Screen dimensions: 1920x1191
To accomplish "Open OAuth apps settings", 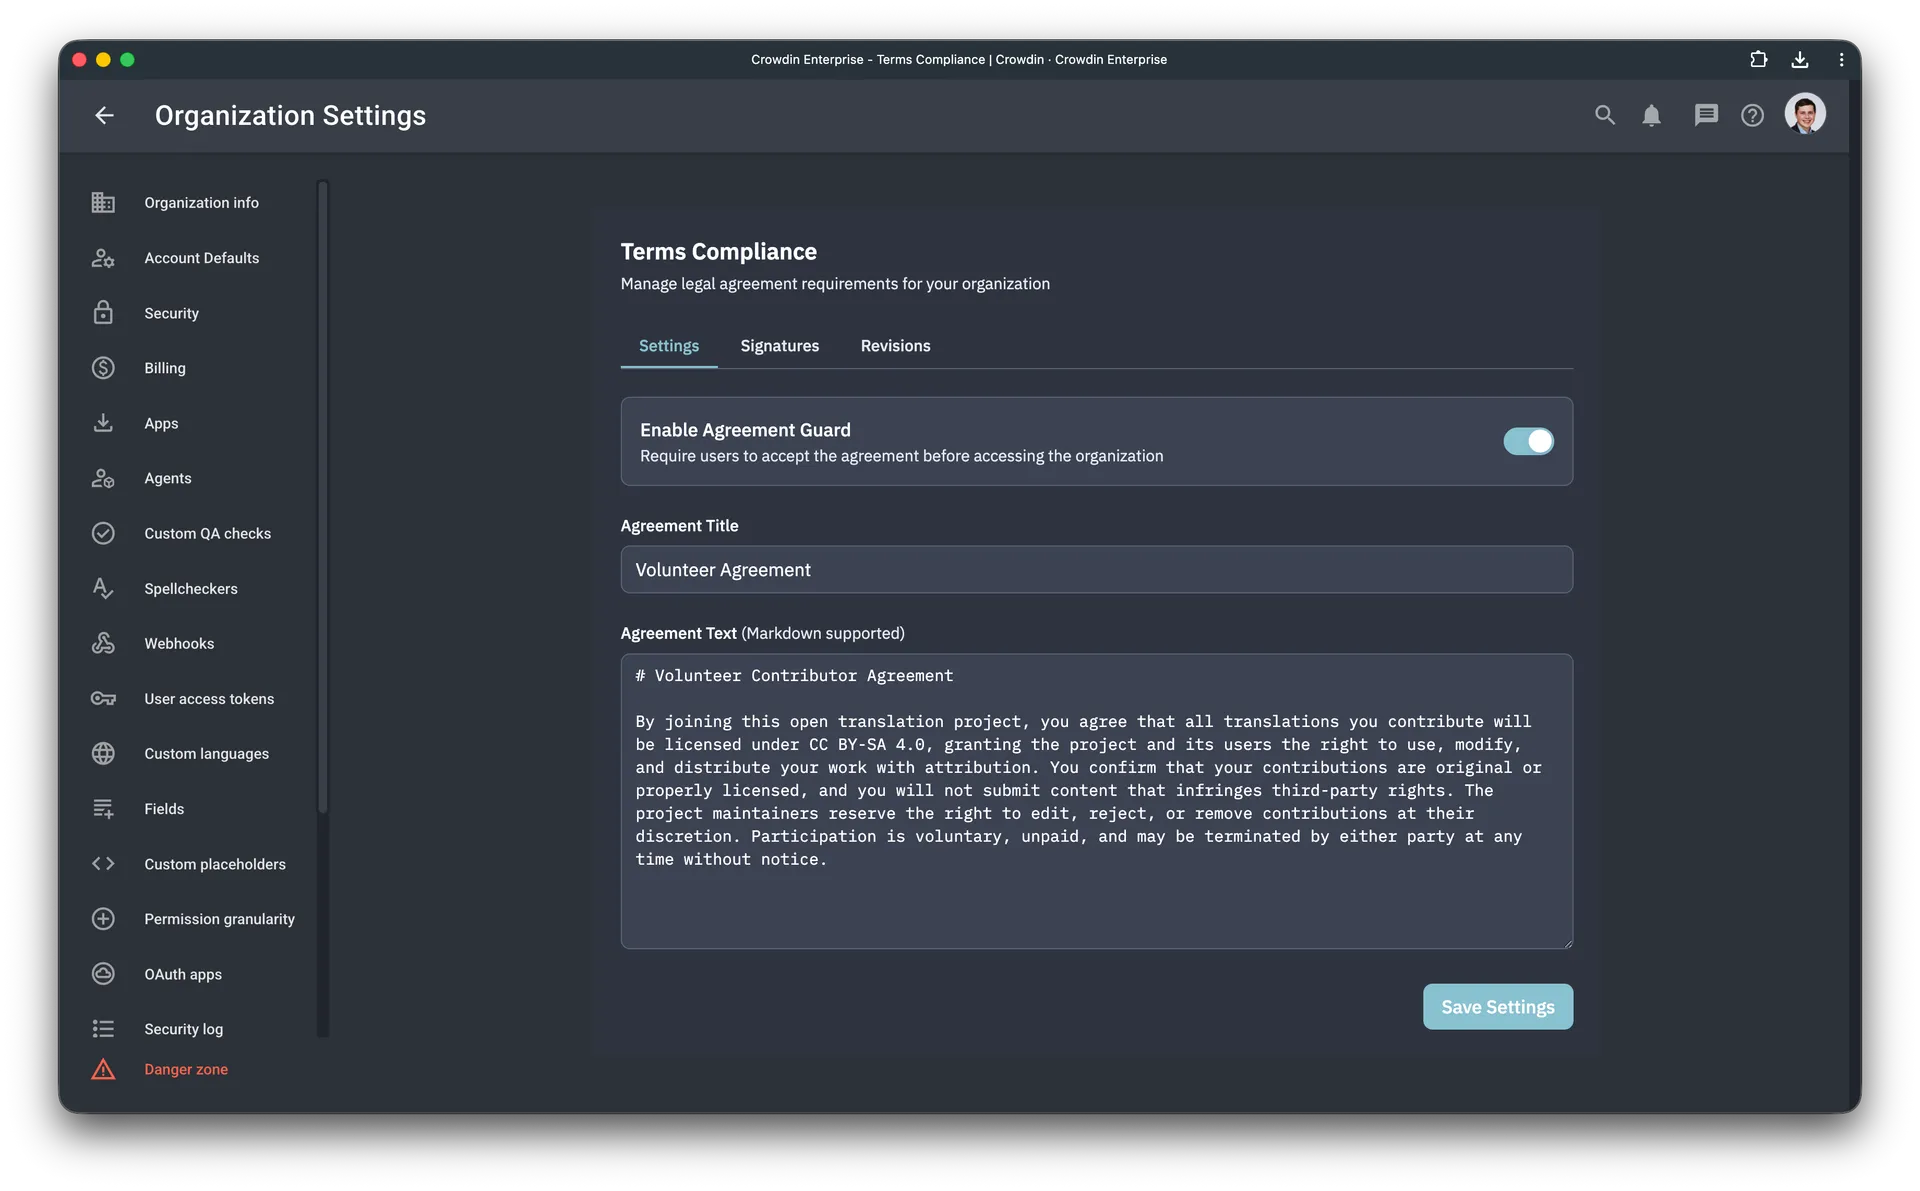I will 181,973.
